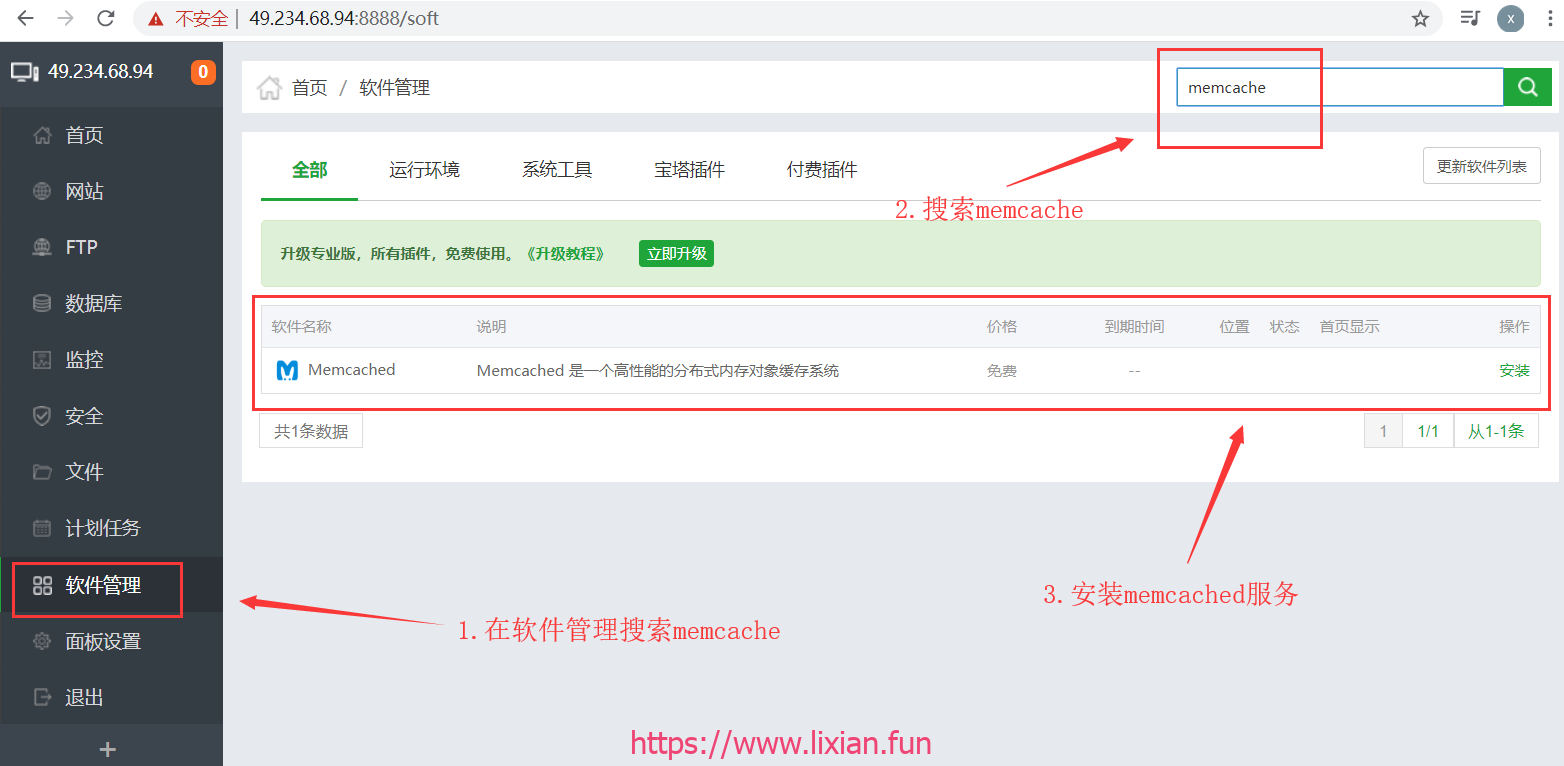Click the plus icon at sidebar bottom
Screen dimensions: 1564x766
(x=108, y=749)
